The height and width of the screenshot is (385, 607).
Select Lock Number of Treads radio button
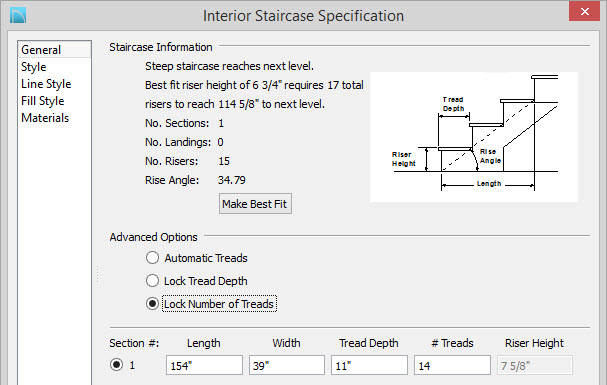[152, 304]
